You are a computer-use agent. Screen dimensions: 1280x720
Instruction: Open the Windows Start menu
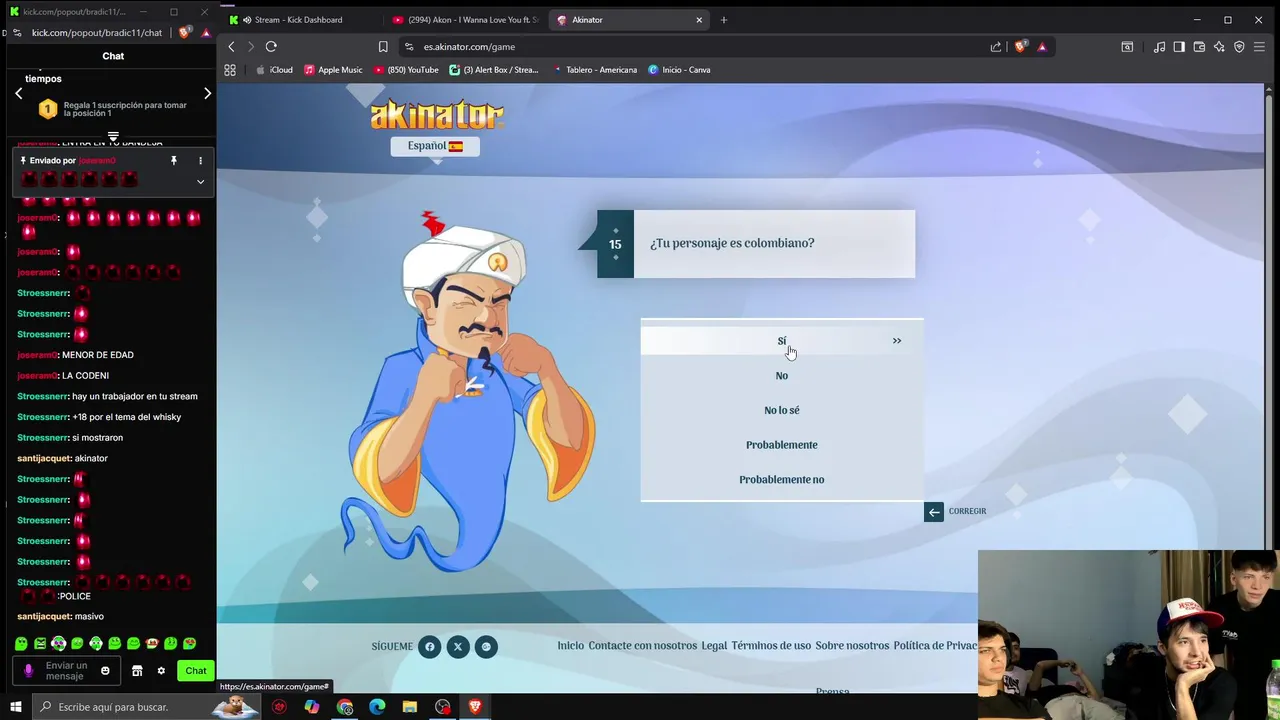point(15,707)
